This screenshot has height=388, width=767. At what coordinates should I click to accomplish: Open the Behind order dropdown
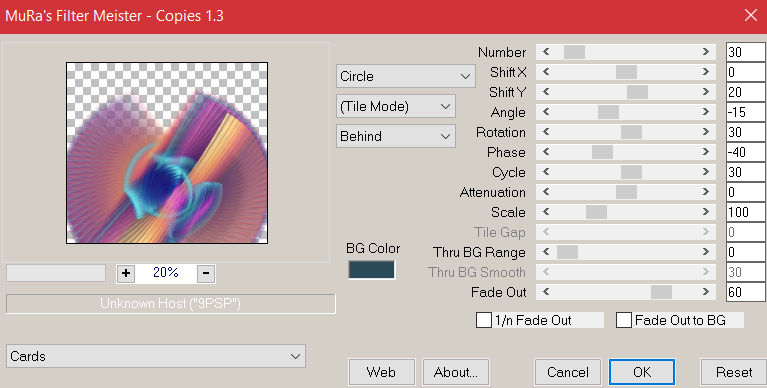396,136
